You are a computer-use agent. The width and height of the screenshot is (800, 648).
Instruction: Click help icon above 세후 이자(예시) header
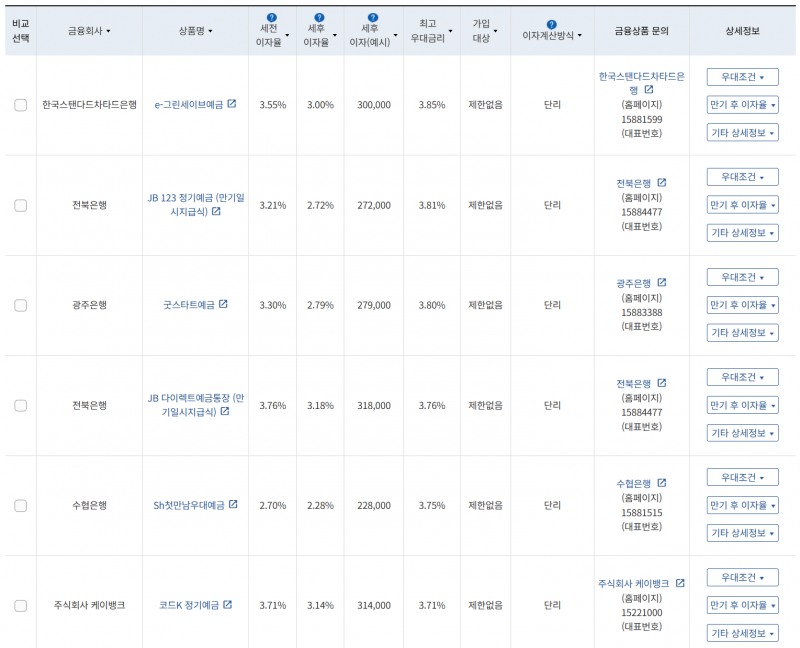(373, 17)
